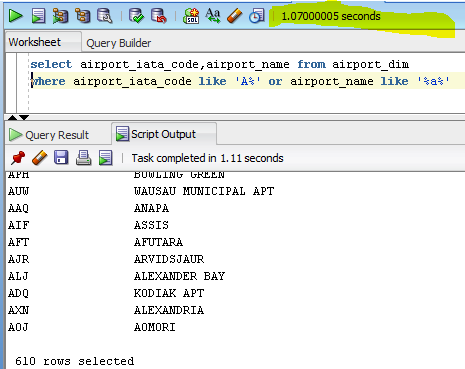
Task: Run the statement with the green play icon
Action: [x=15, y=16]
